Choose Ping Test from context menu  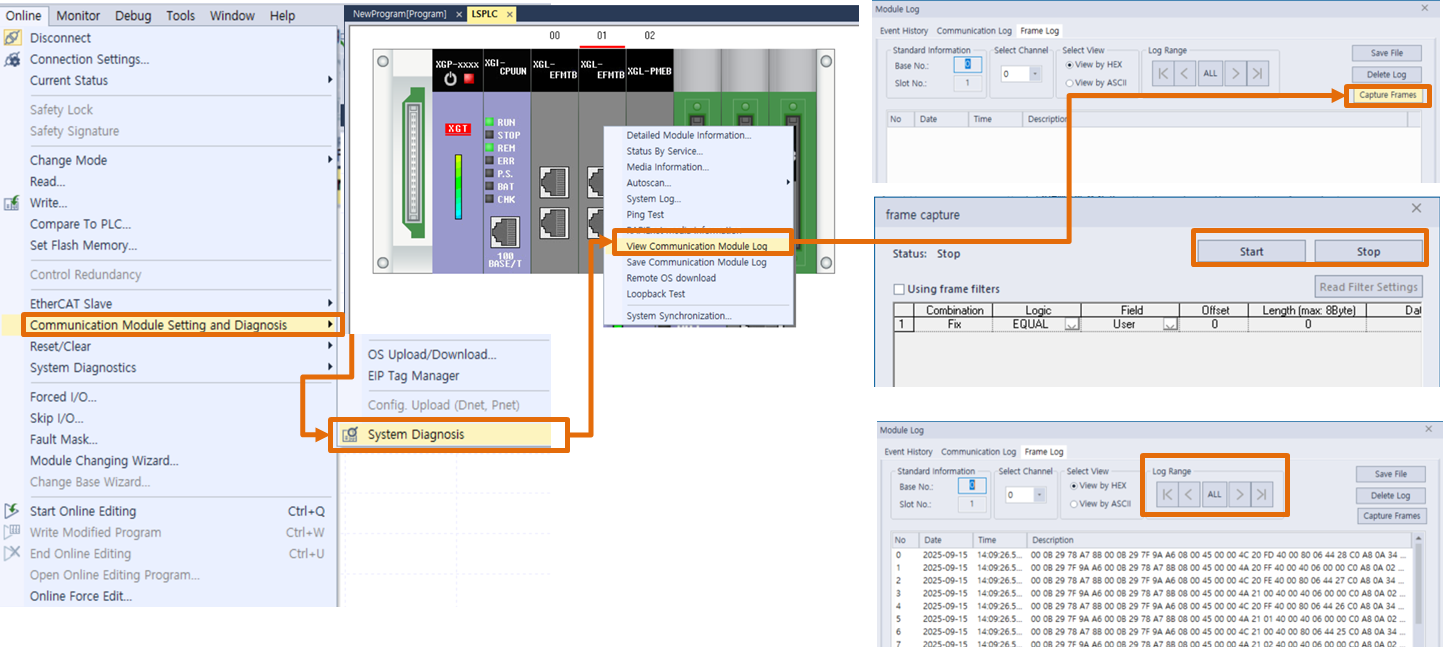[645, 215]
